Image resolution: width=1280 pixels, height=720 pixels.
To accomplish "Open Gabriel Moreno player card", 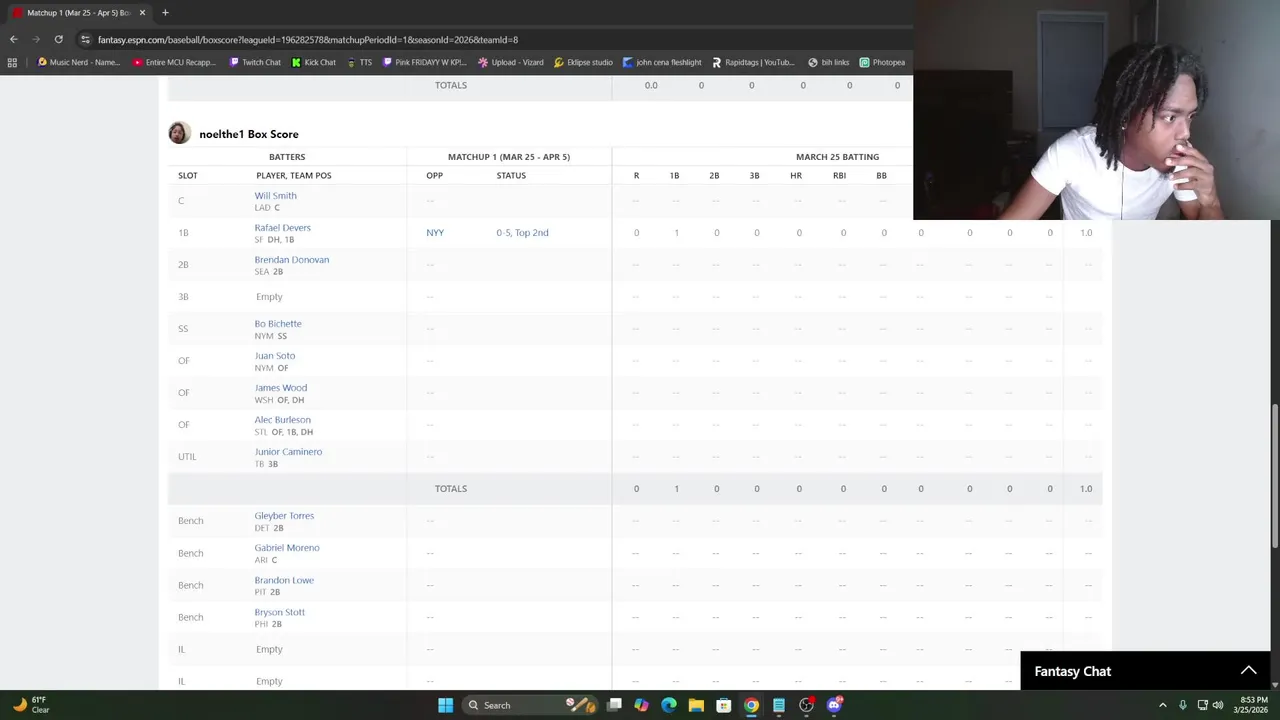I will [x=287, y=547].
